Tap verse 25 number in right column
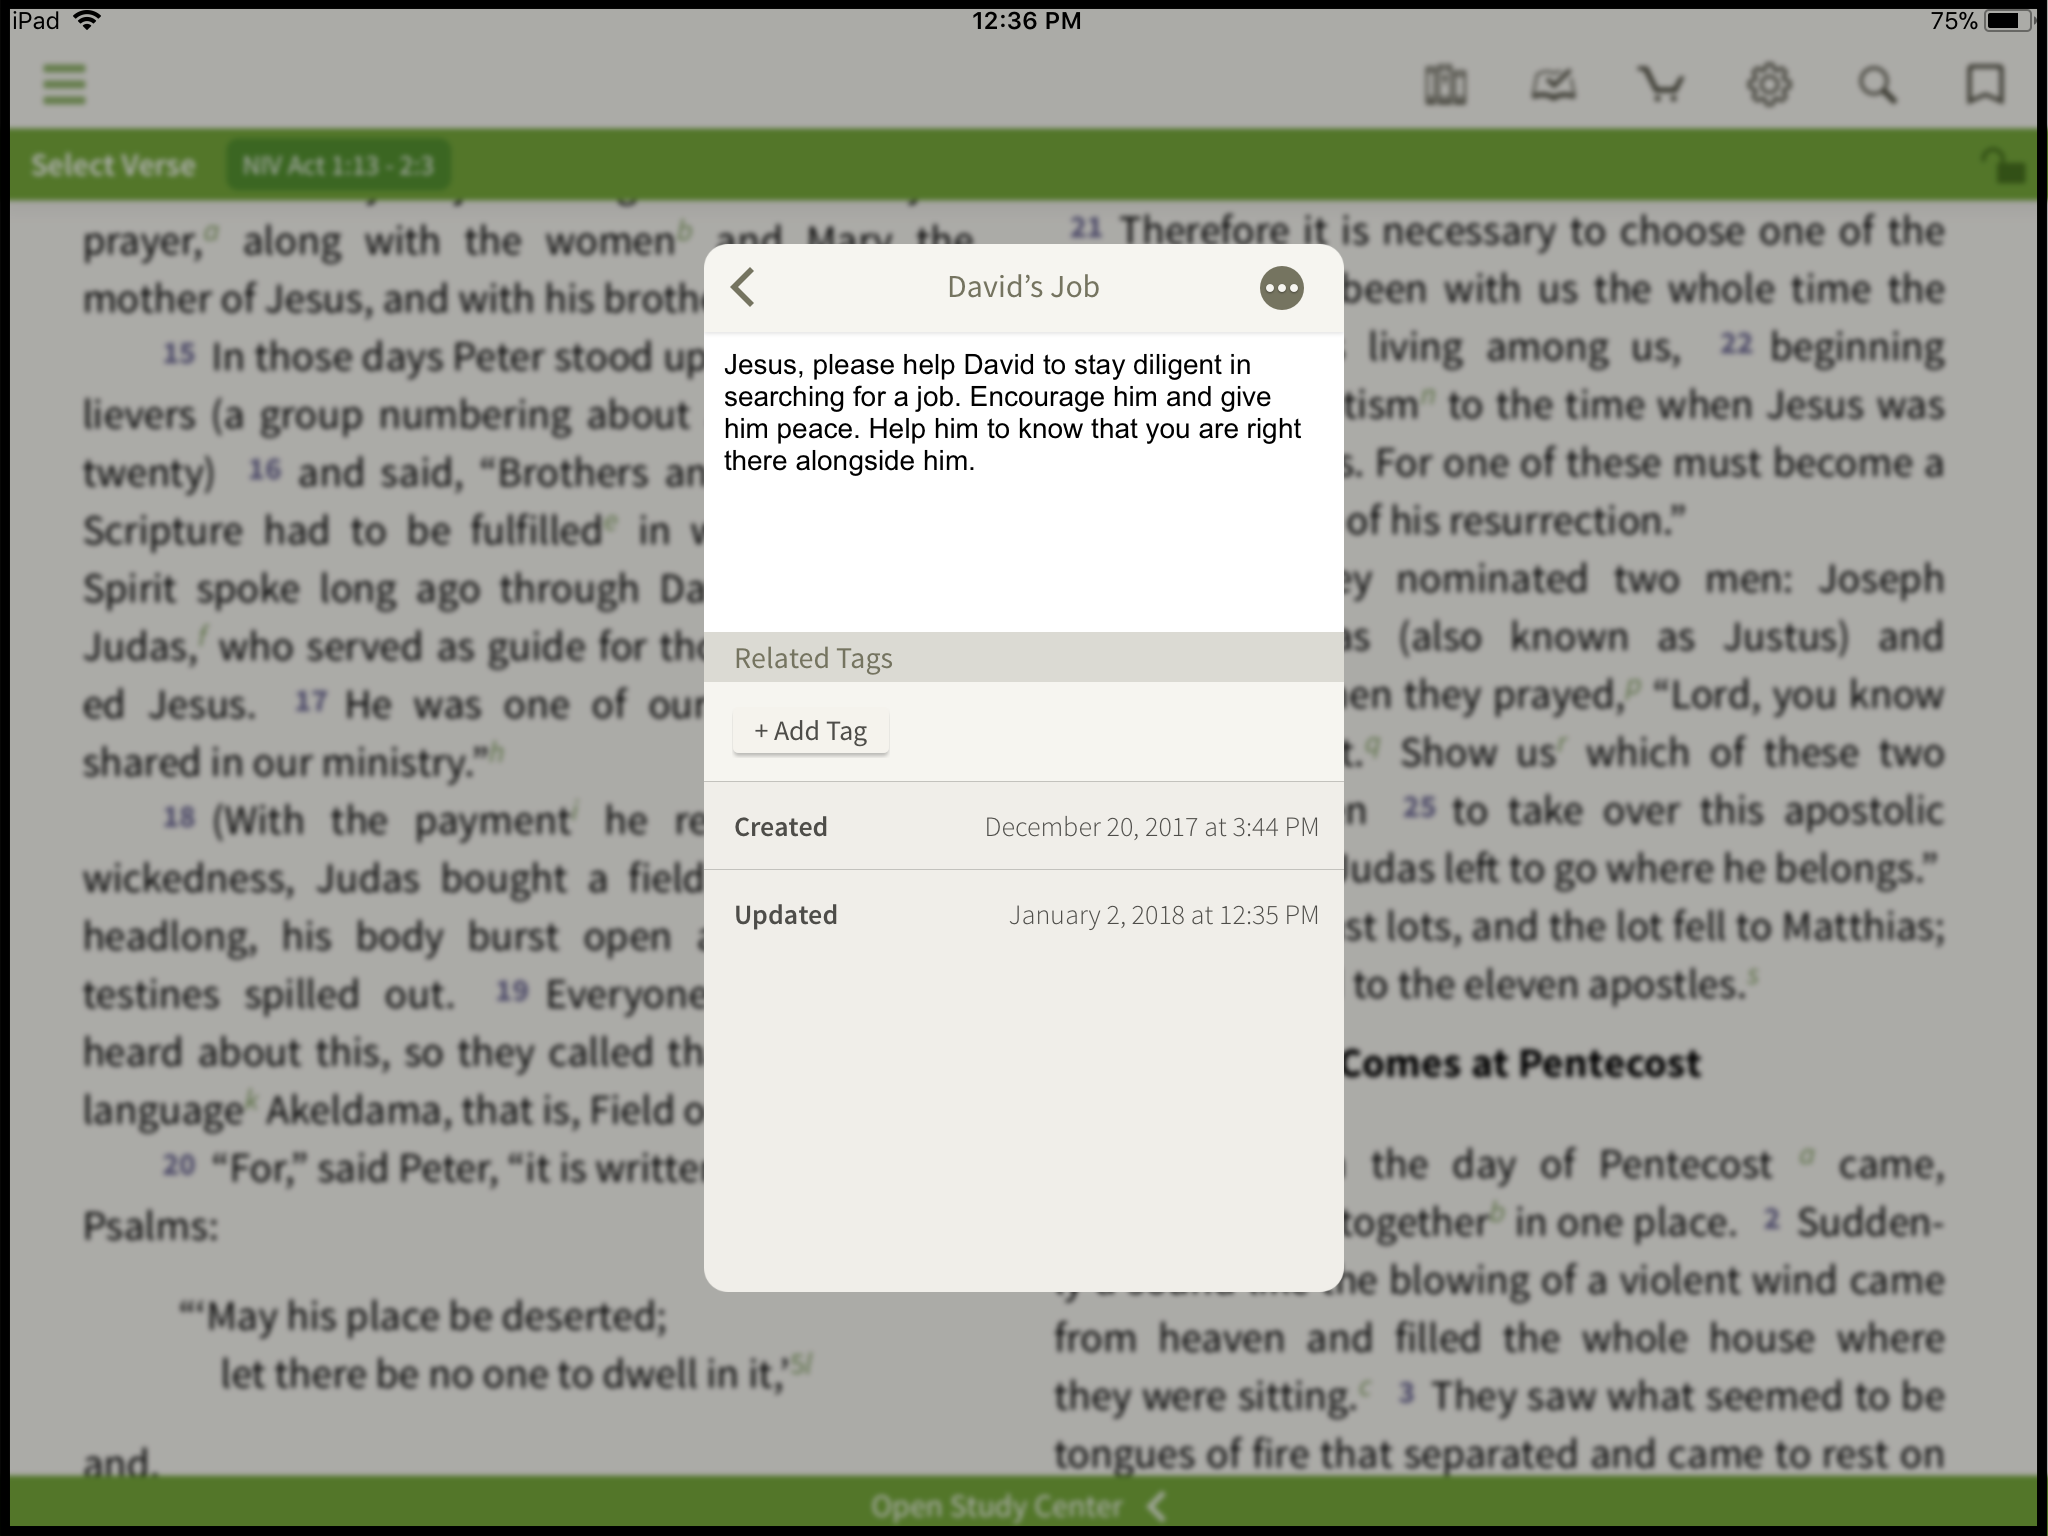 pyautogui.click(x=1419, y=807)
